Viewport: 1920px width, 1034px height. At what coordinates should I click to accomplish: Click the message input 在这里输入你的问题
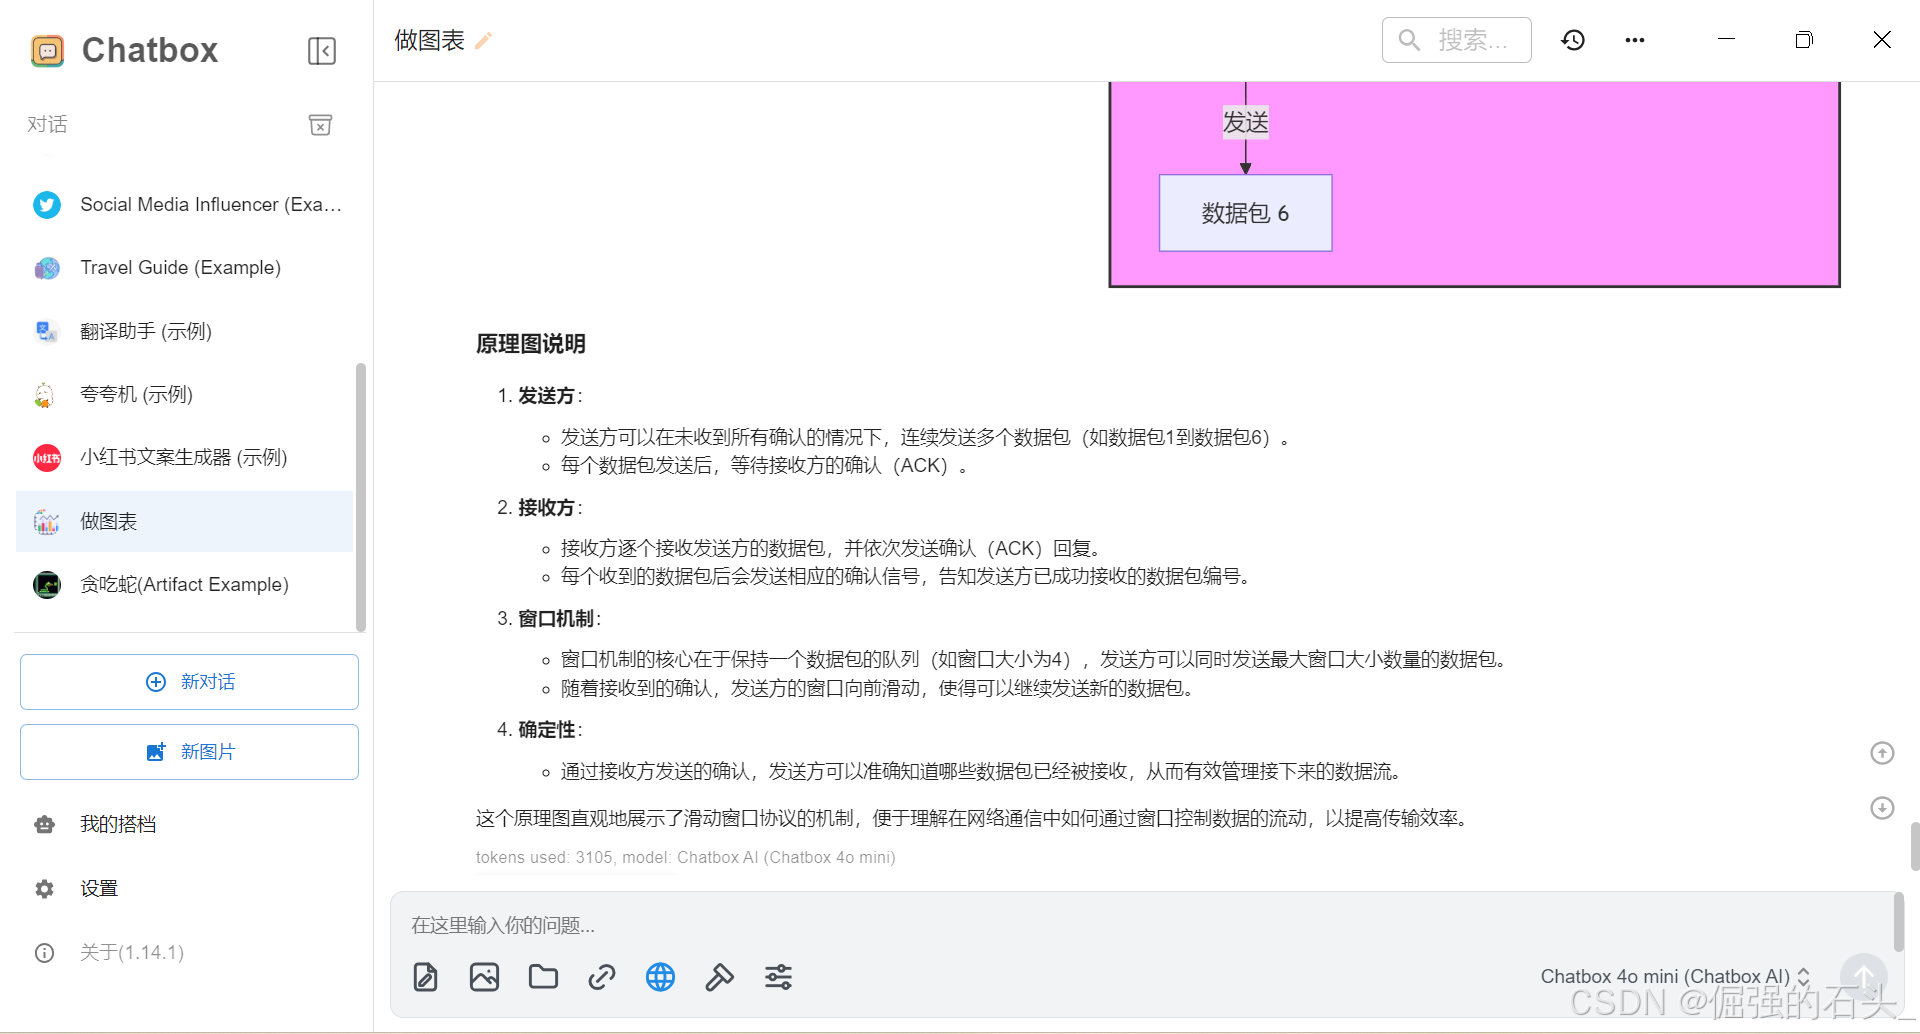tap(1140, 926)
